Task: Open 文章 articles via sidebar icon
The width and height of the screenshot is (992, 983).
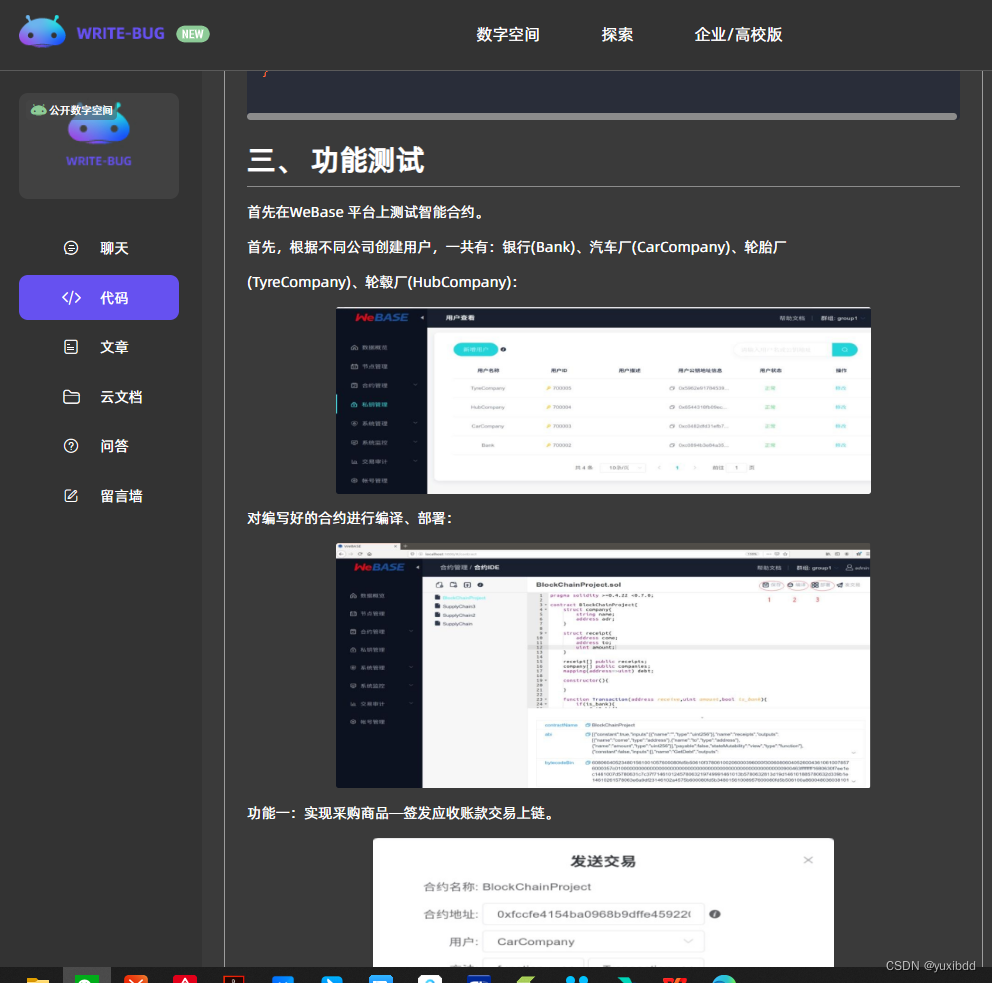Action: (70, 346)
